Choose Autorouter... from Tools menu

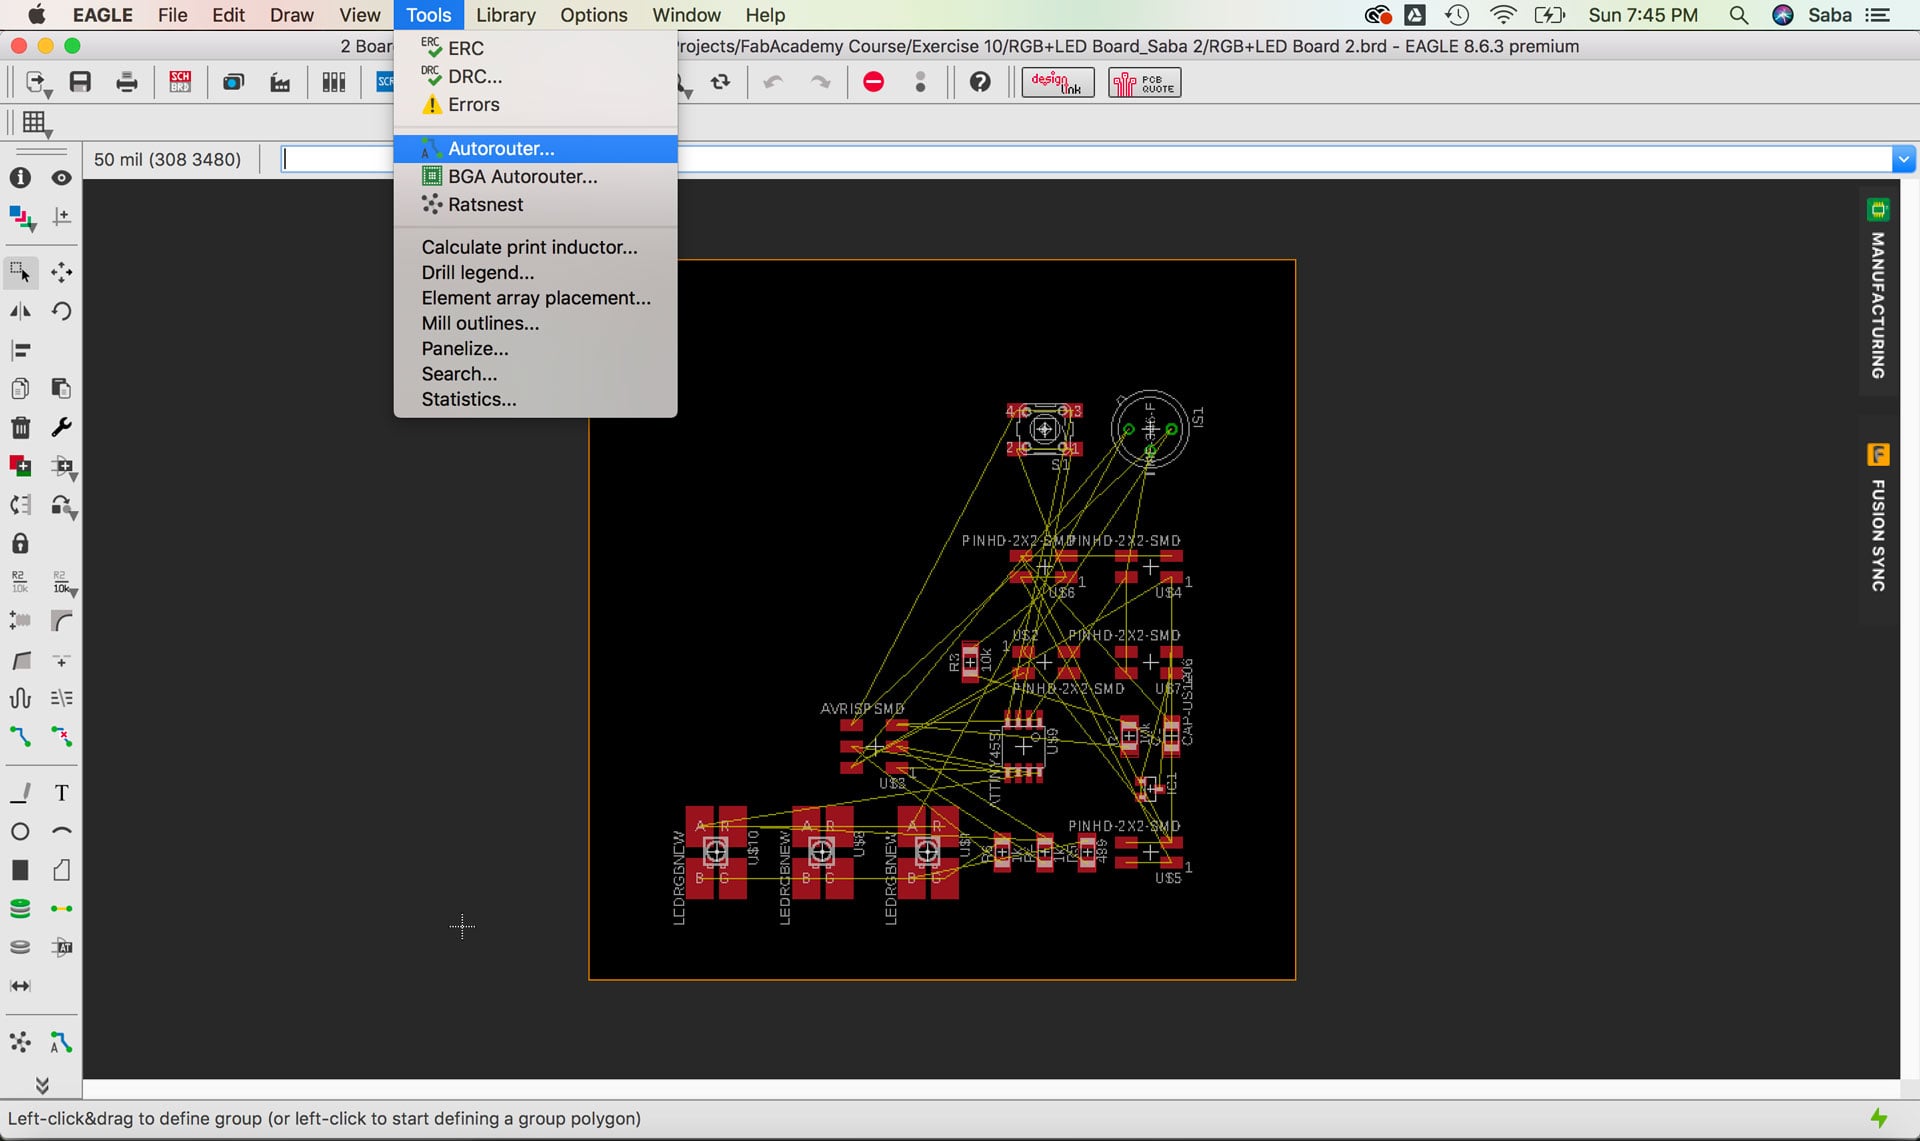point(535,148)
